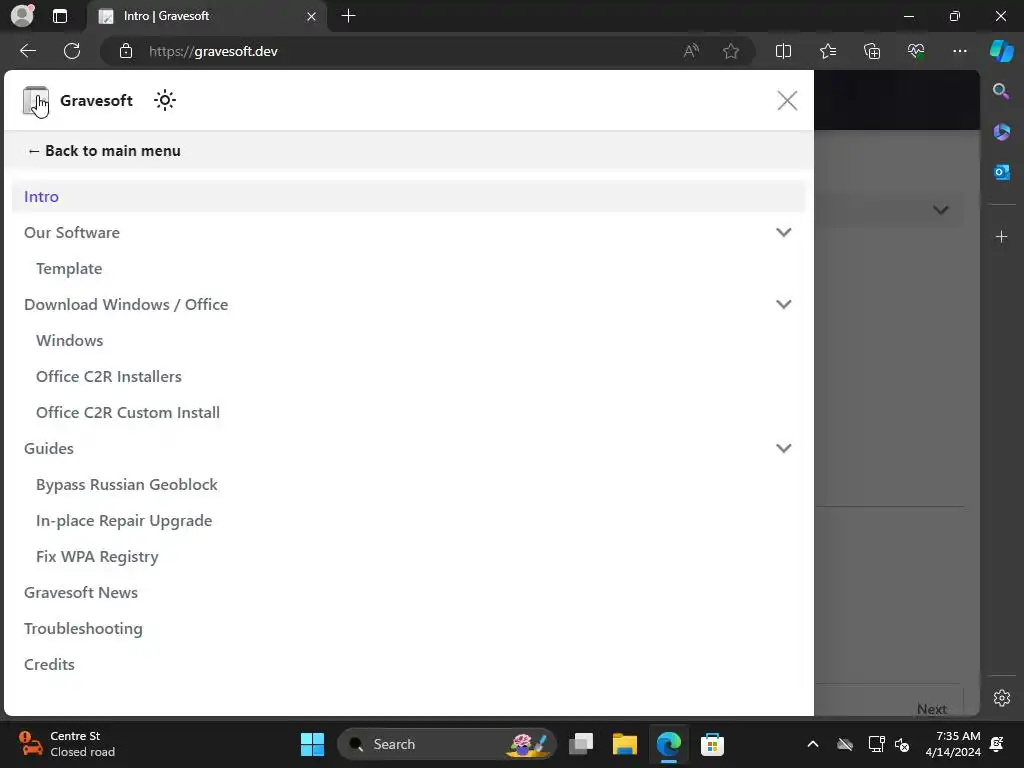
Task: View site information lock icon
Action: pos(126,51)
